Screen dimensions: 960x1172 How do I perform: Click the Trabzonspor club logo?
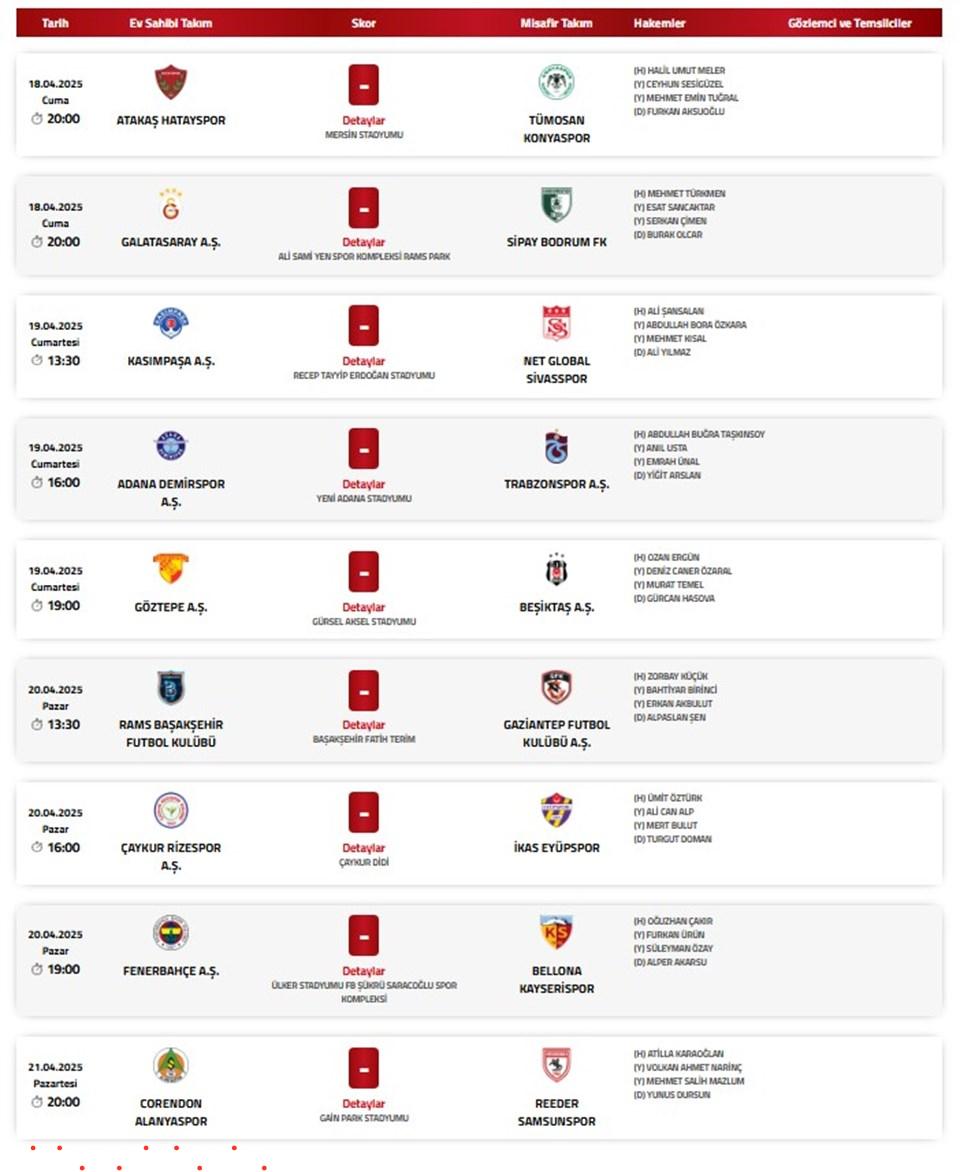click(x=556, y=447)
